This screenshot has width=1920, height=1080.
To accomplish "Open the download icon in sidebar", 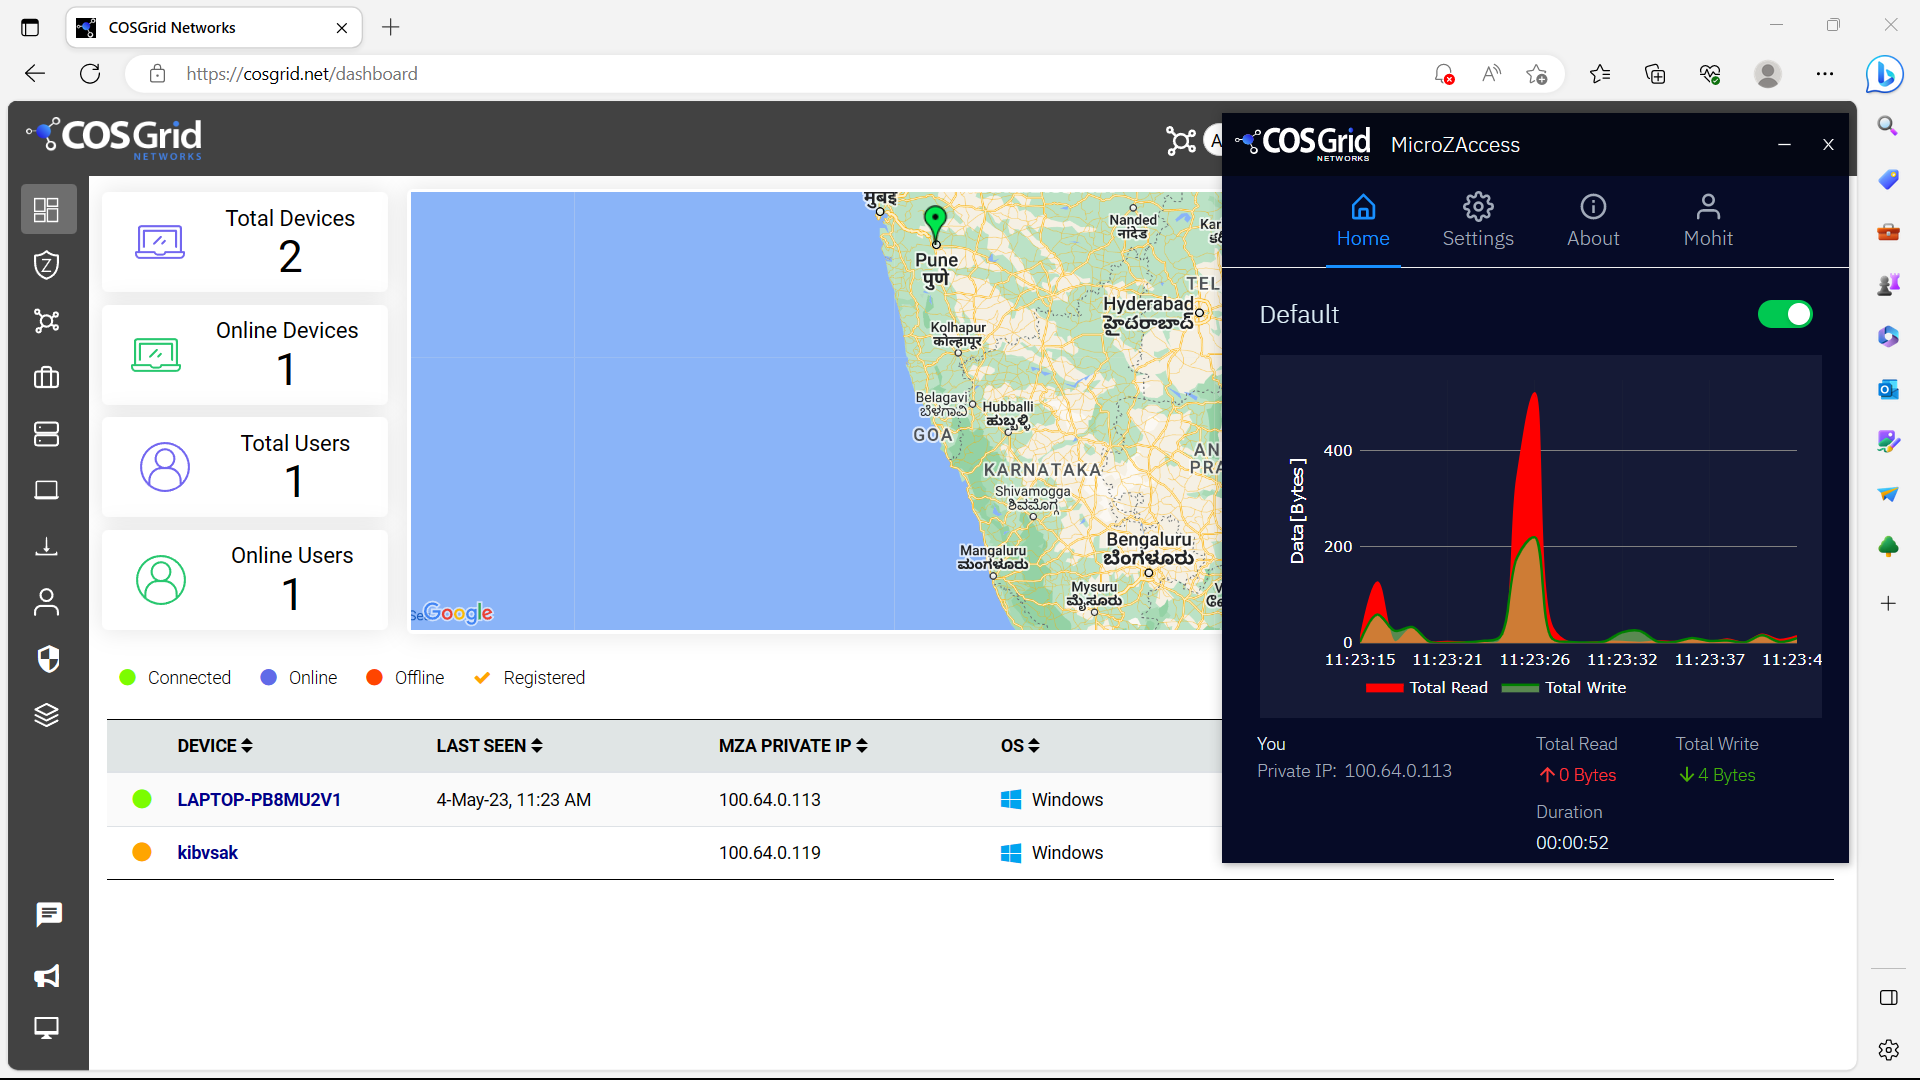I will (47, 546).
